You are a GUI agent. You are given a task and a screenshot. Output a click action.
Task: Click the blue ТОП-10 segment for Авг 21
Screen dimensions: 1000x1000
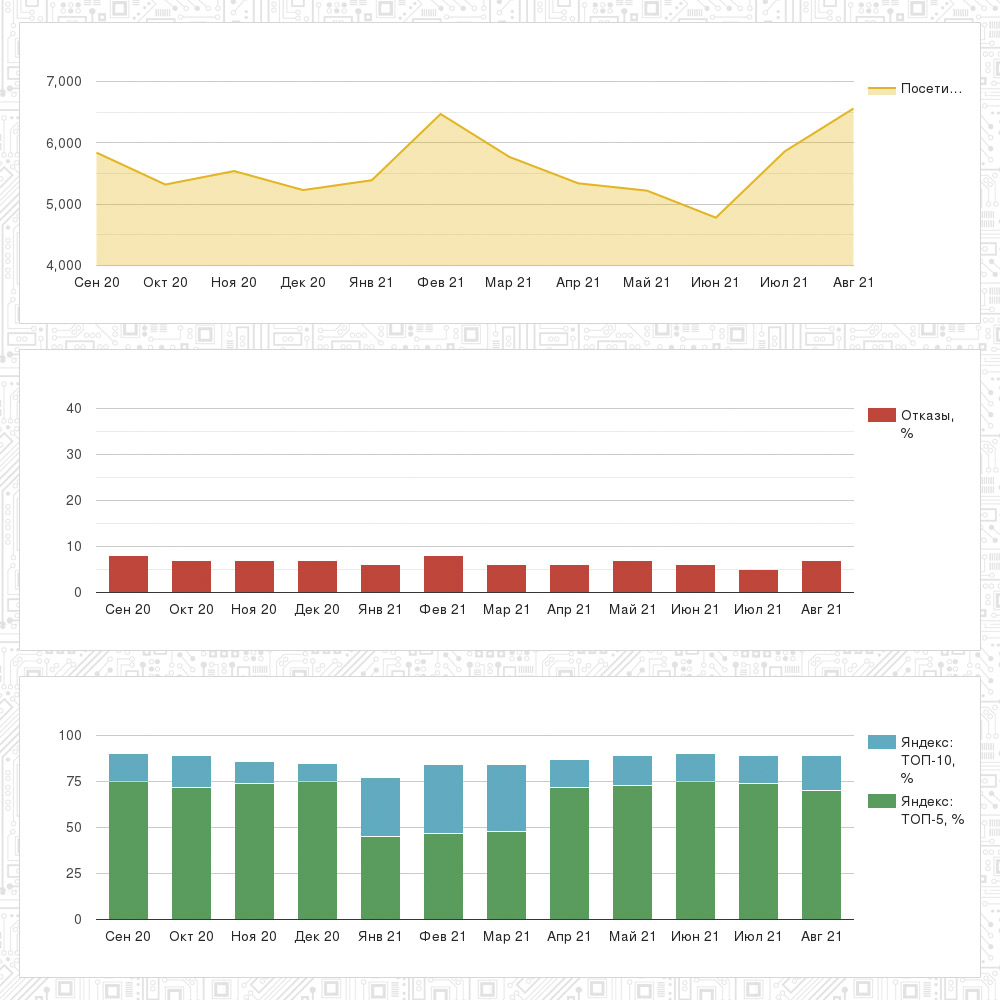coord(821,773)
